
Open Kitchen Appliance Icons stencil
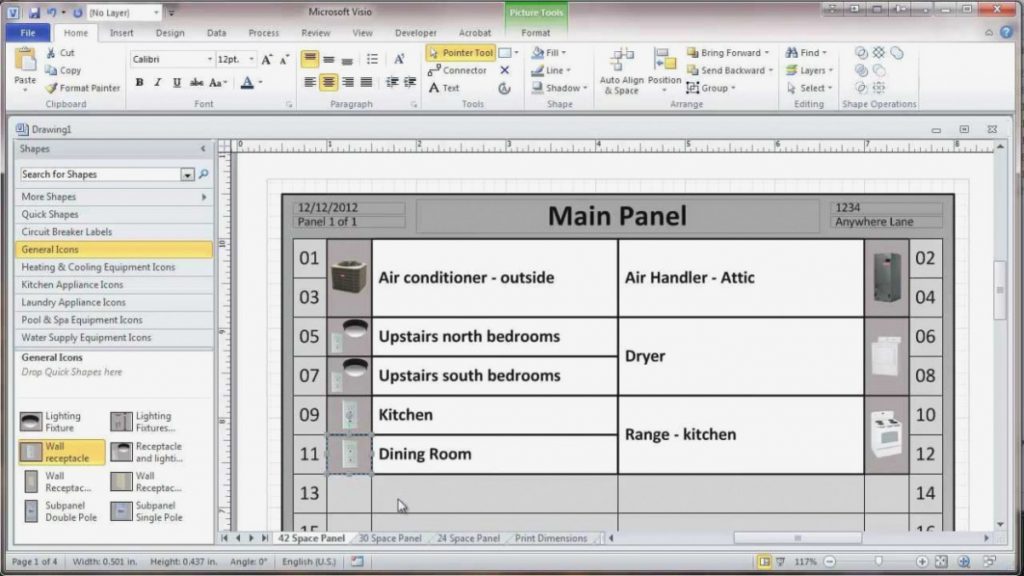[x=72, y=285]
